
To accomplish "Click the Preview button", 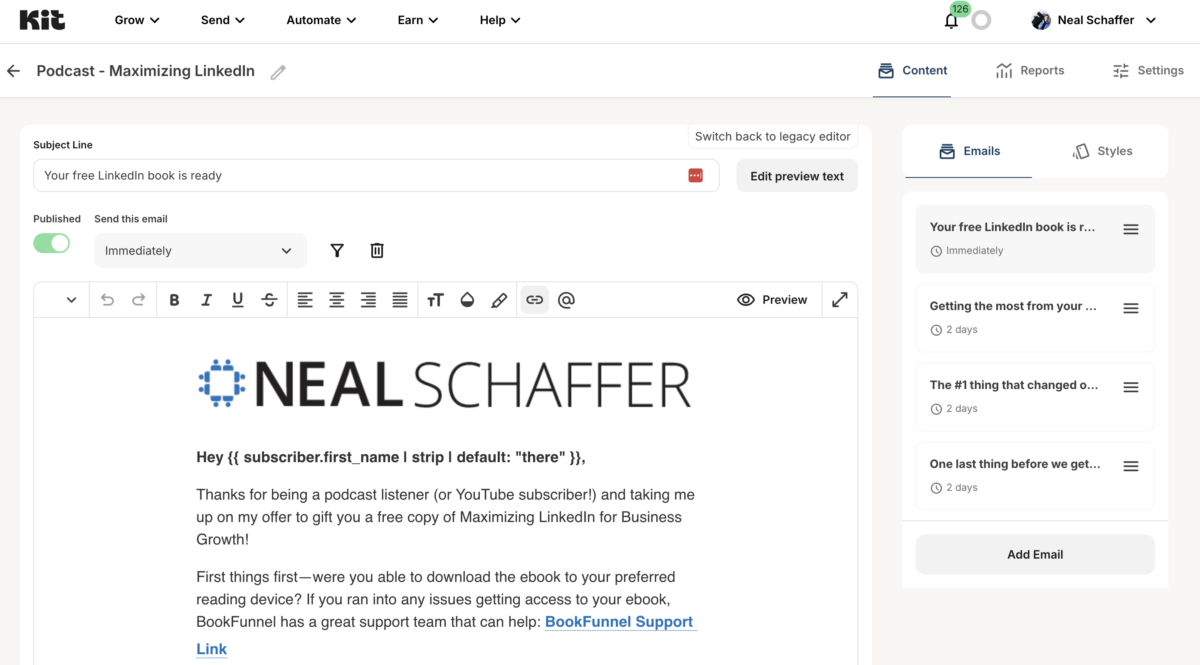I will tap(772, 300).
